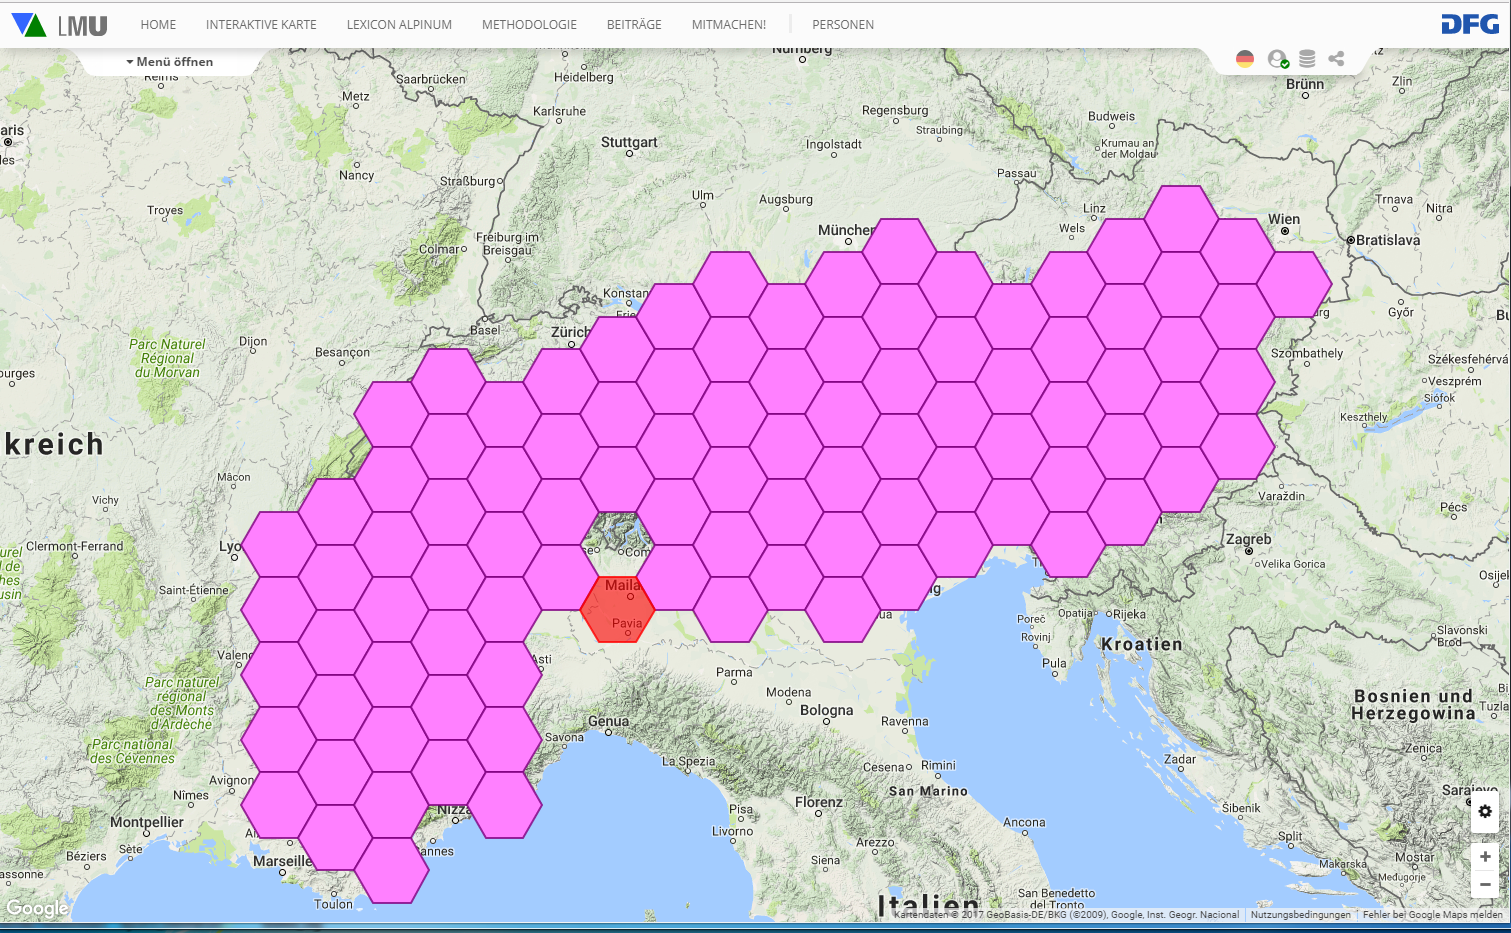This screenshot has height=933, width=1511.
Task: Click the Nutzungsbedingungen link
Action: 1300,914
